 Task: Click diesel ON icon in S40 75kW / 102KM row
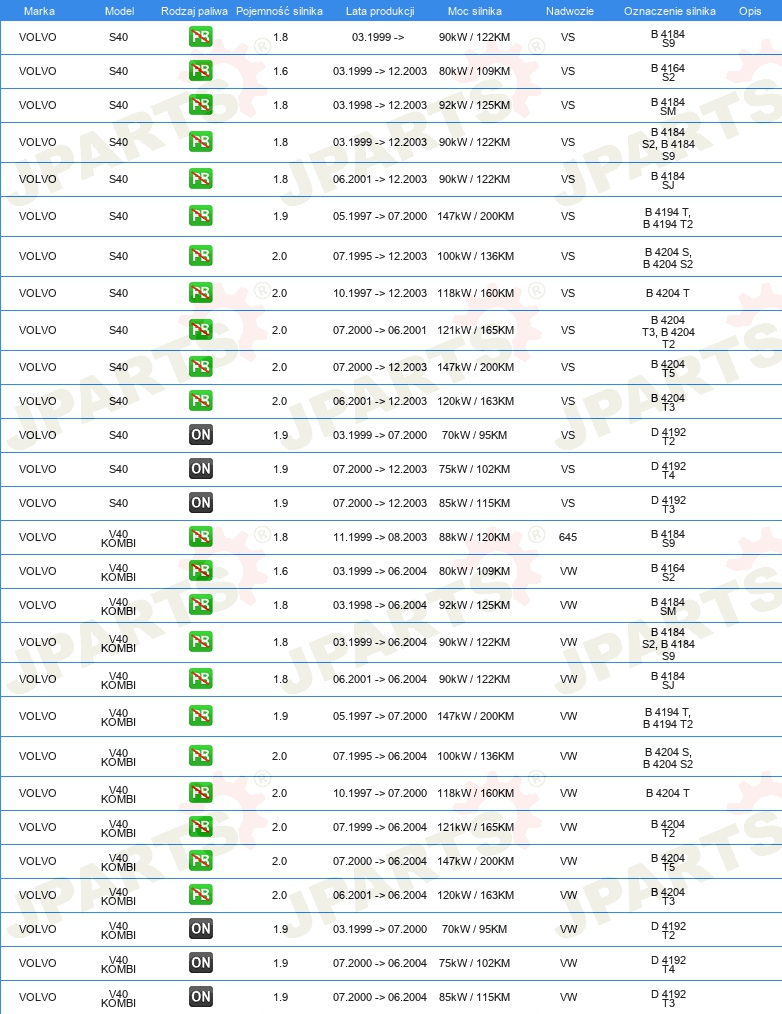point(201,469)
